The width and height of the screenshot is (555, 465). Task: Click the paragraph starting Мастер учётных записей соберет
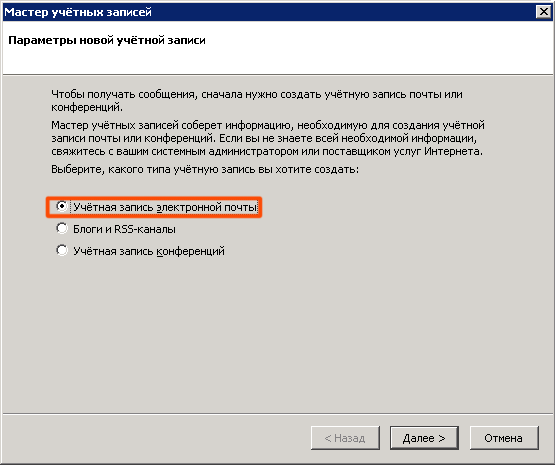268,138
